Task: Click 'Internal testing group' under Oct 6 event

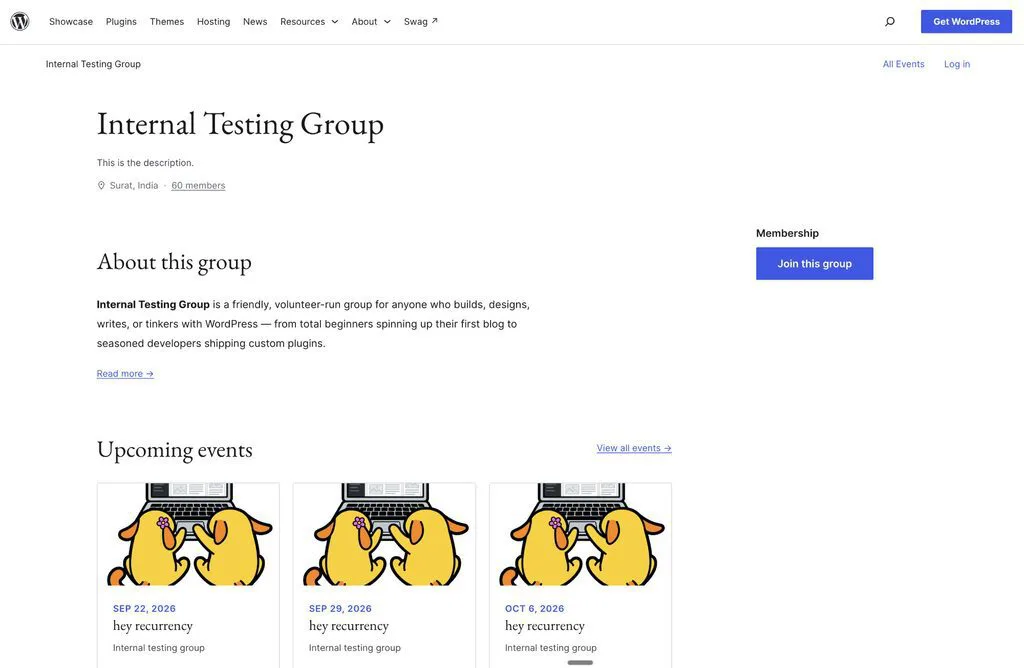Action: pyautogui.click(x=551, y=648)
